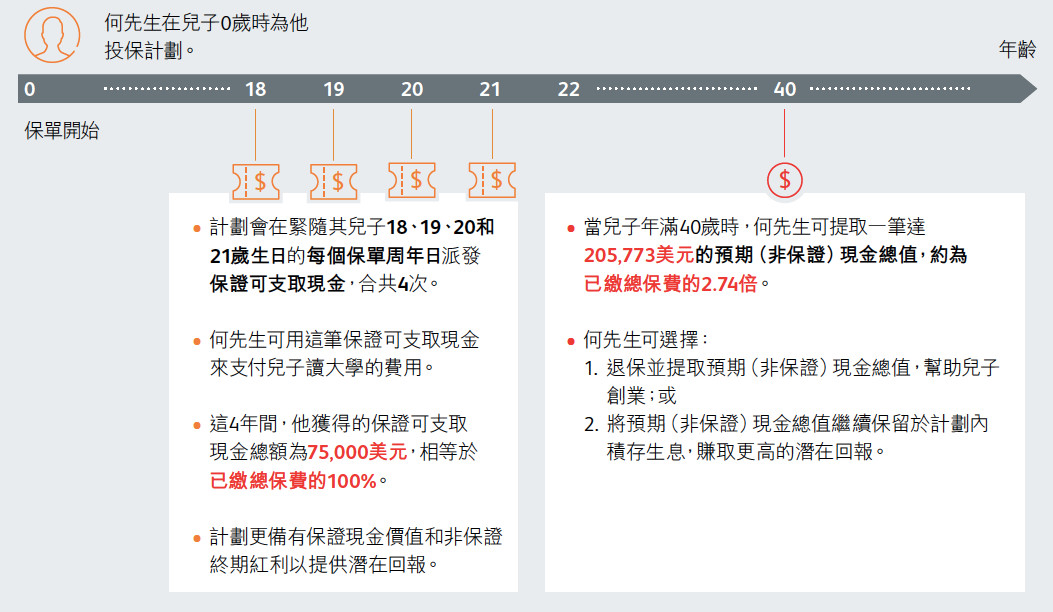Click the 年齡 label above the timeline
1053x612 pixels.
[1017, 49]
